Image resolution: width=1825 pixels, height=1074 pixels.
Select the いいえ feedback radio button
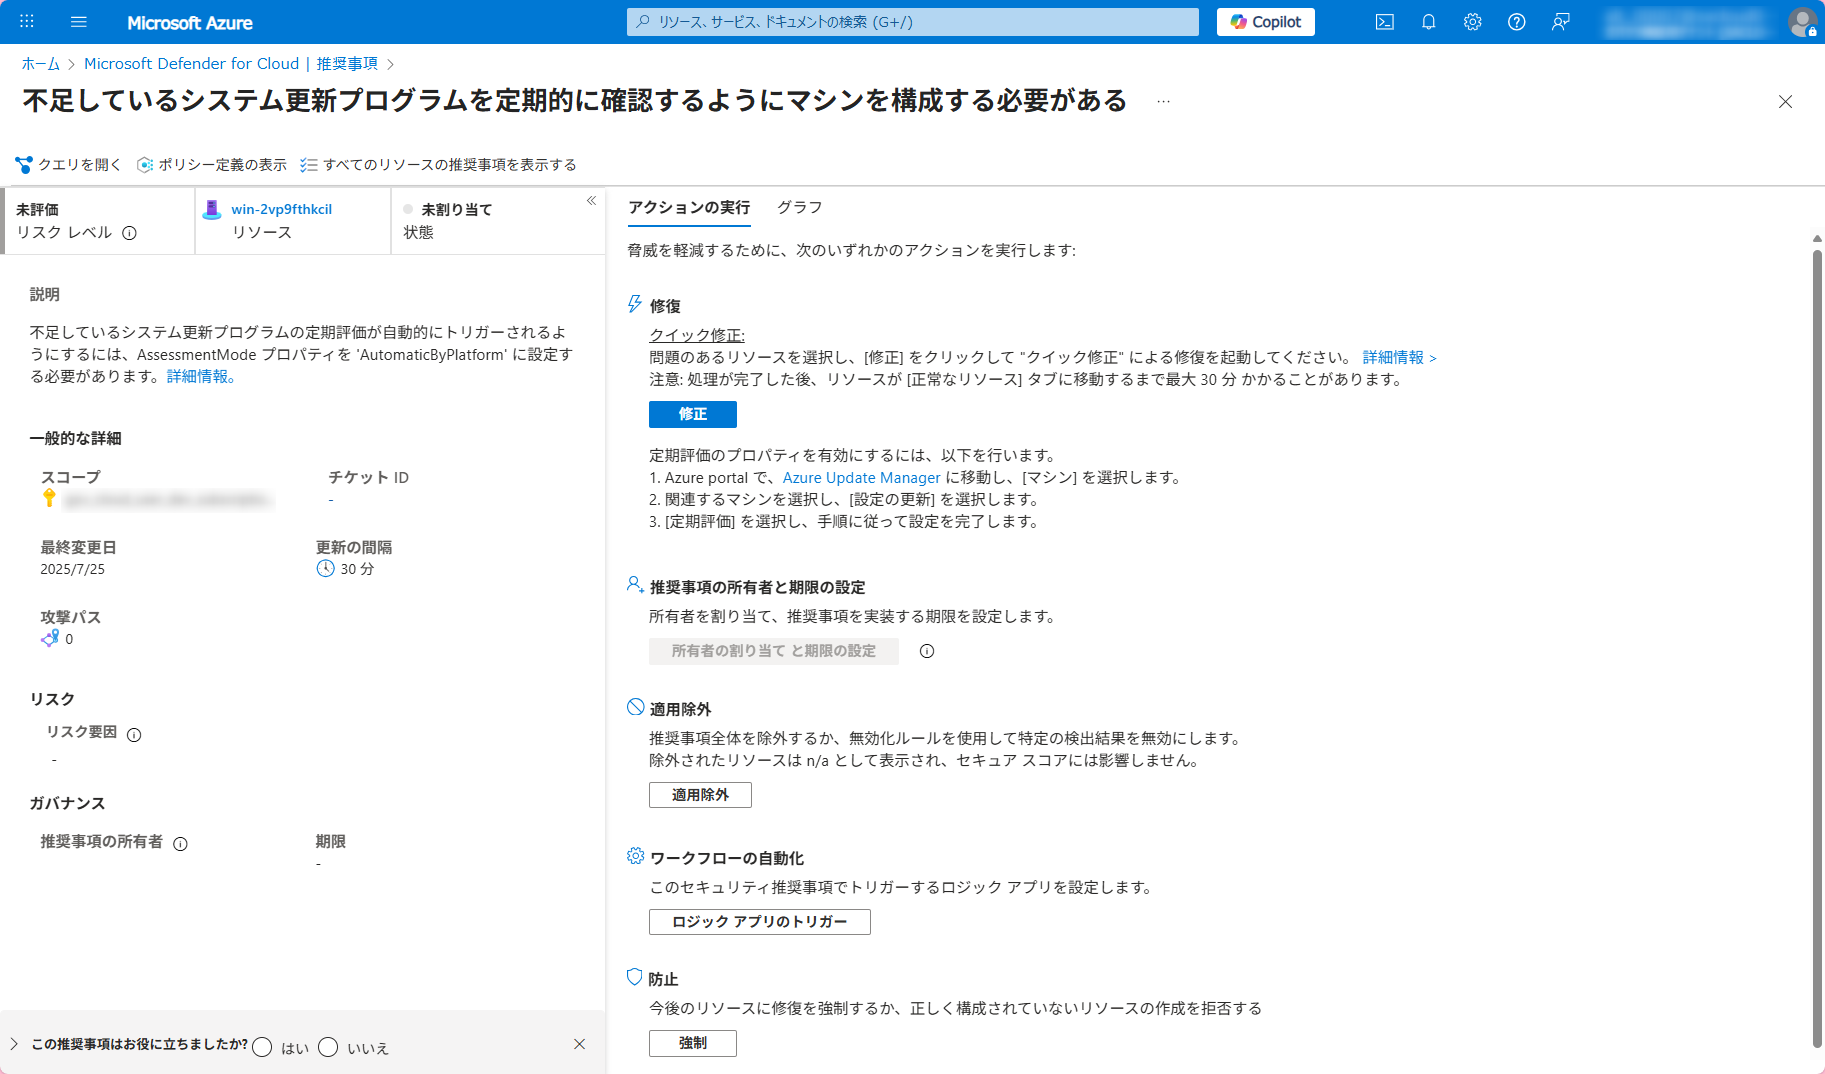pyautogui.click(x=328, y=1046)
